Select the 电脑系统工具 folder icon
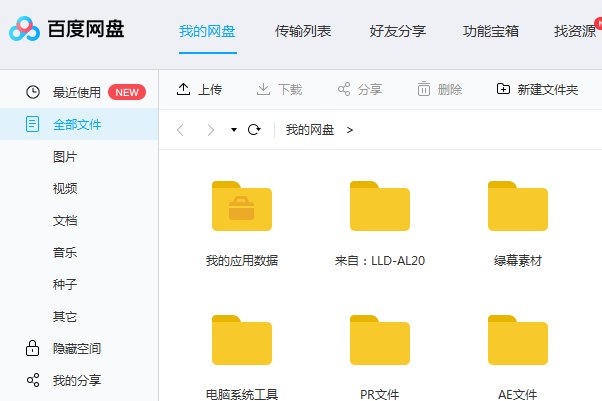Screen dimensions: 602x401 (x=242, y=340)
